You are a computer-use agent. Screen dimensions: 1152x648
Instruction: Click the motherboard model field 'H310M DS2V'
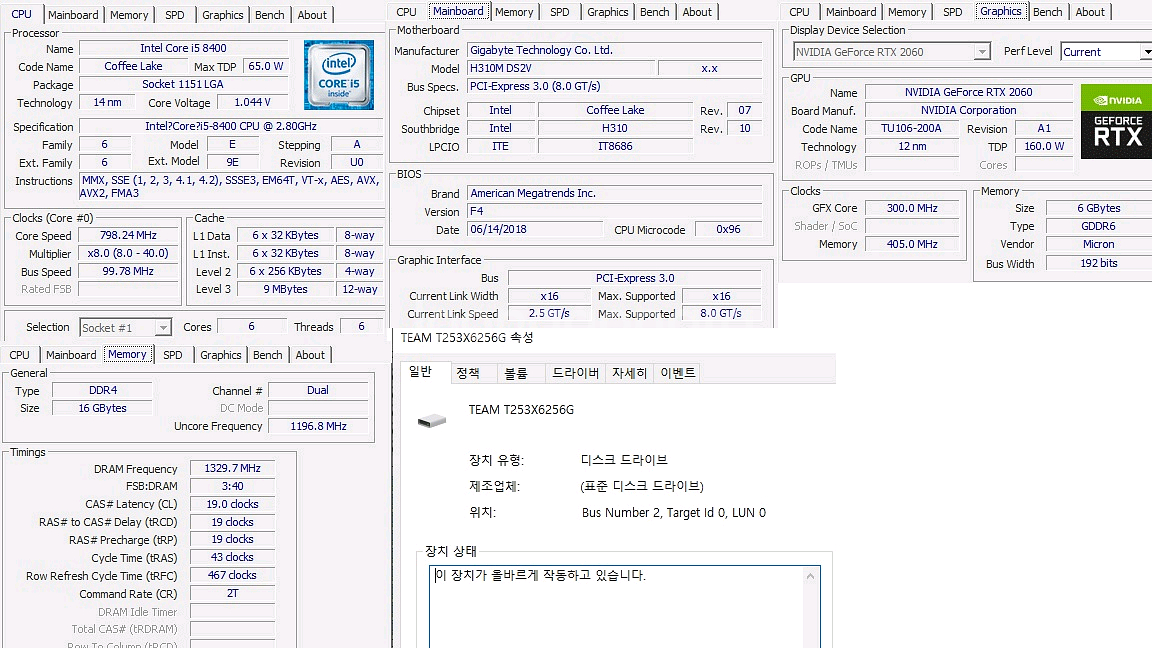561,68
